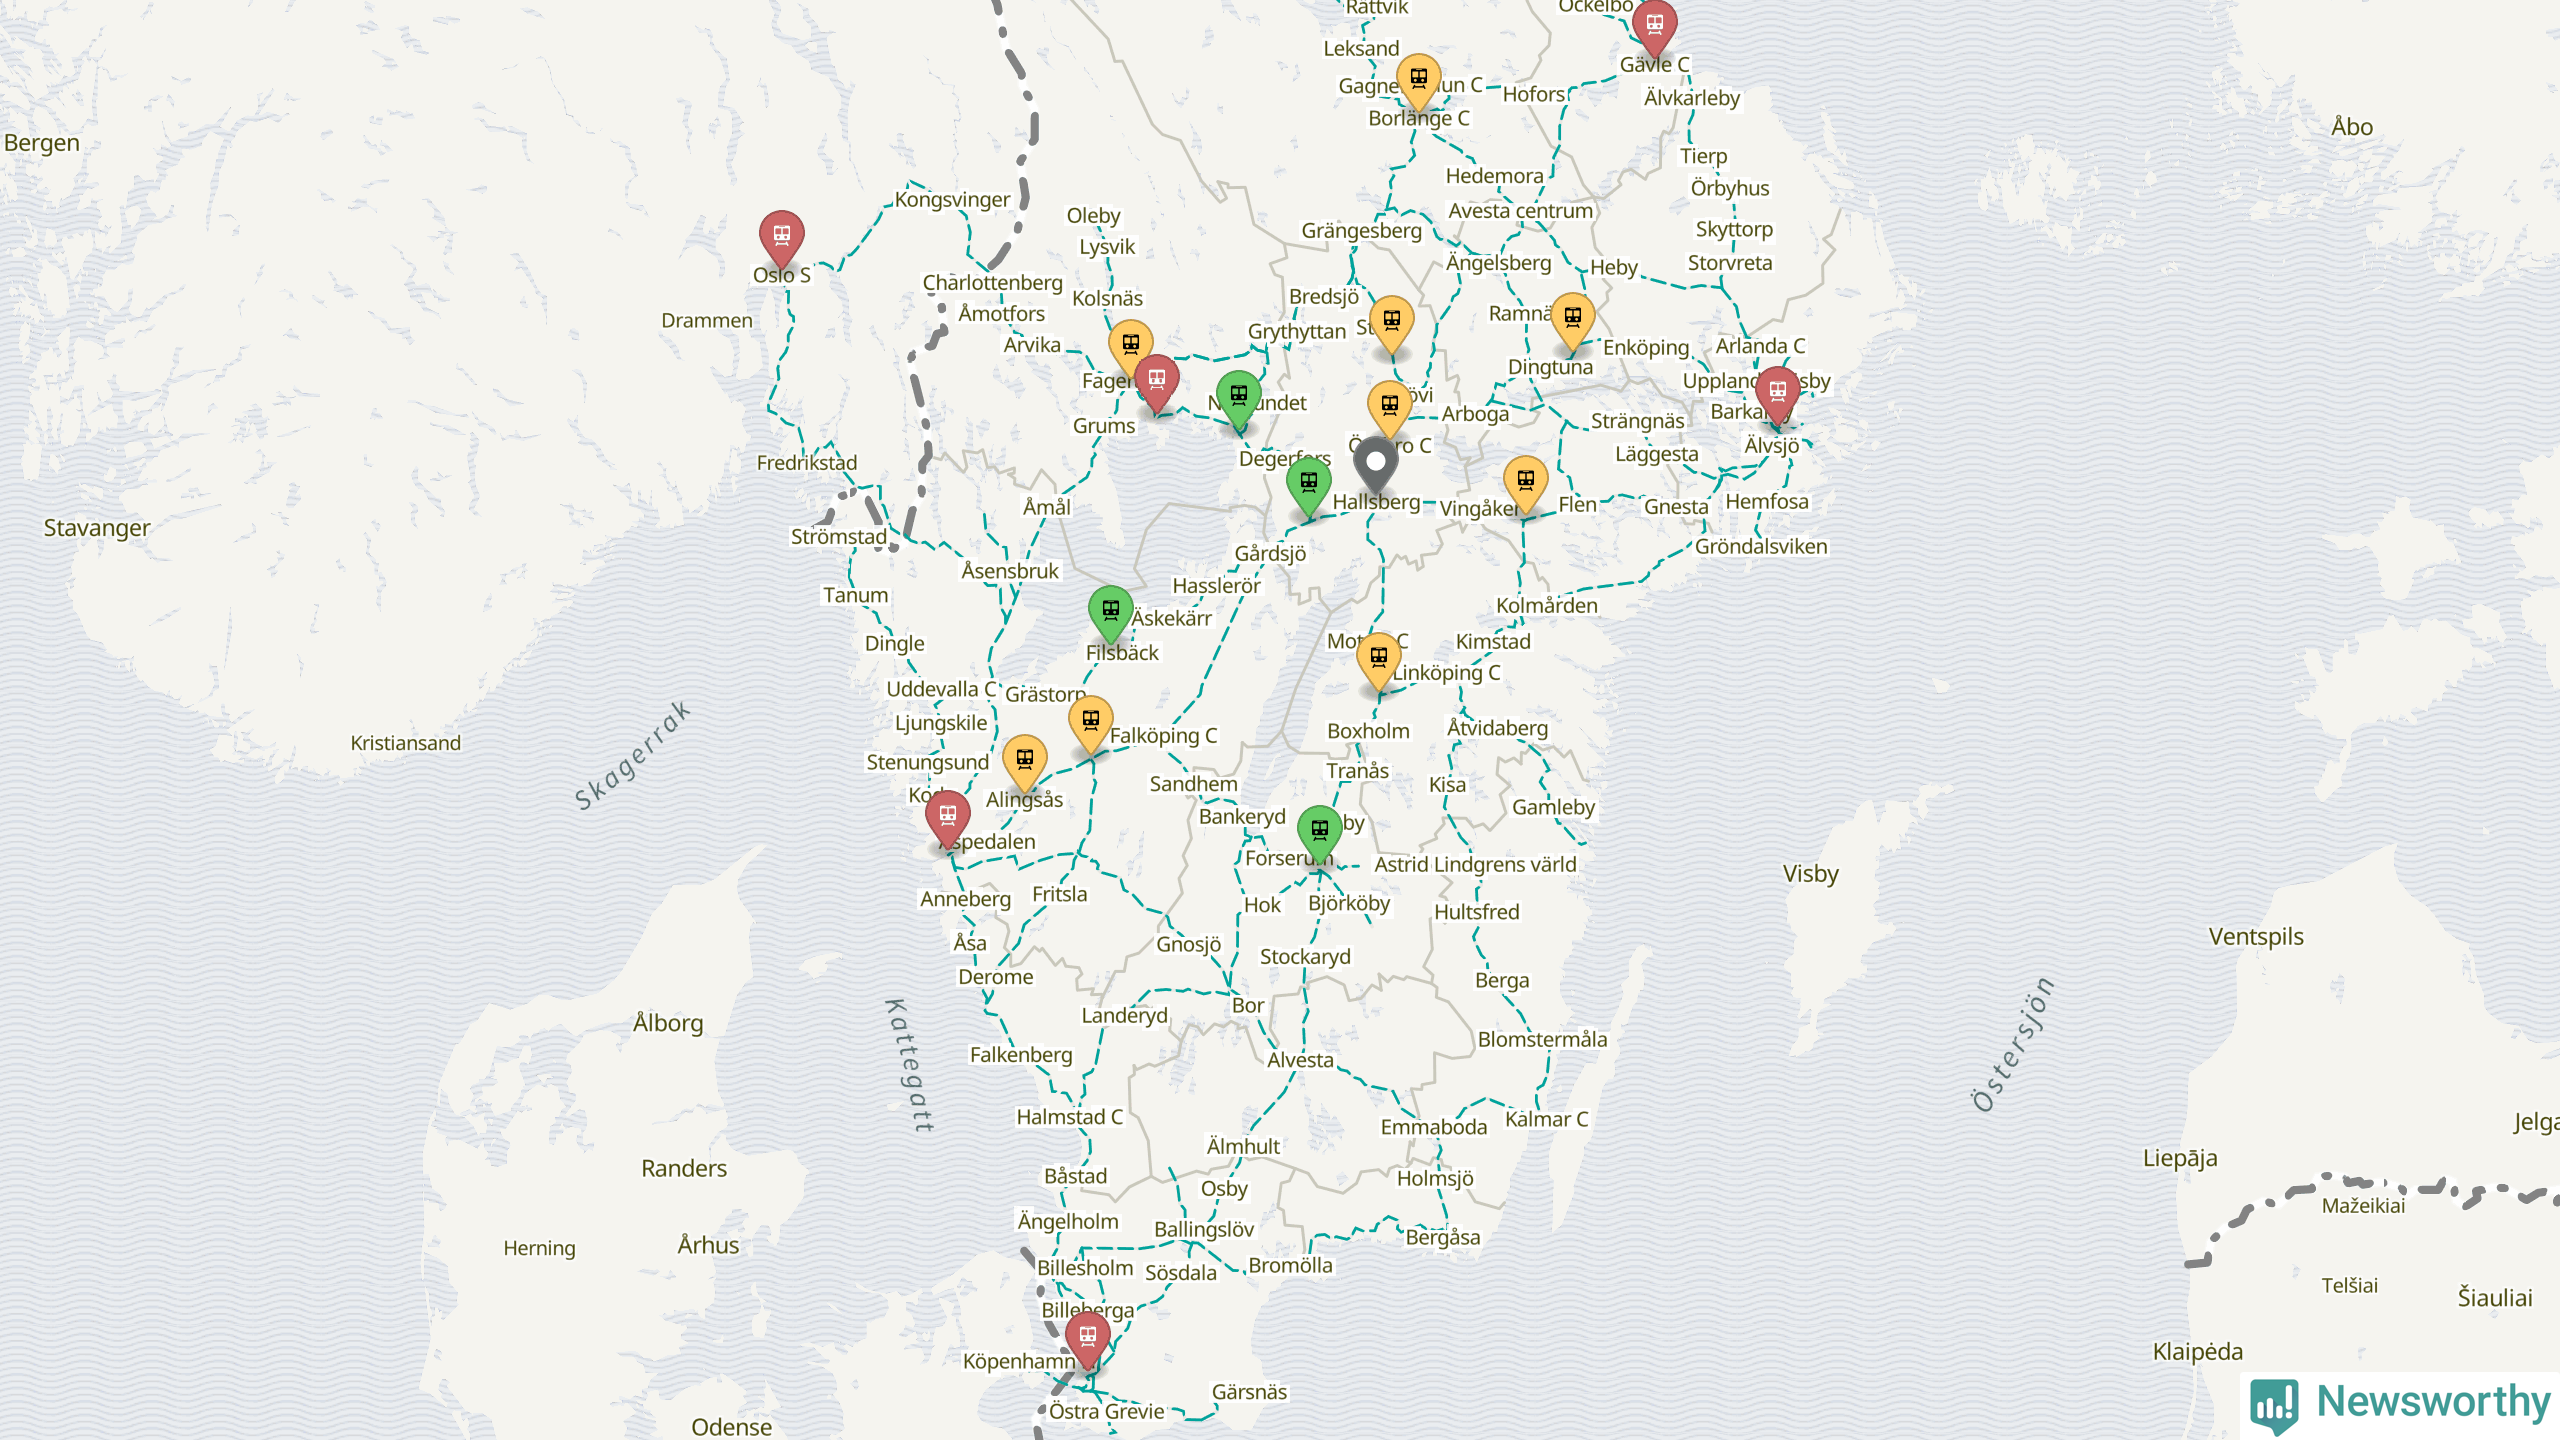This screenshot has height=1440, width=2560.
Task: Select the yellow train marker at Borlänge C
Action: pyautogui.click(x=1418, y=79)
